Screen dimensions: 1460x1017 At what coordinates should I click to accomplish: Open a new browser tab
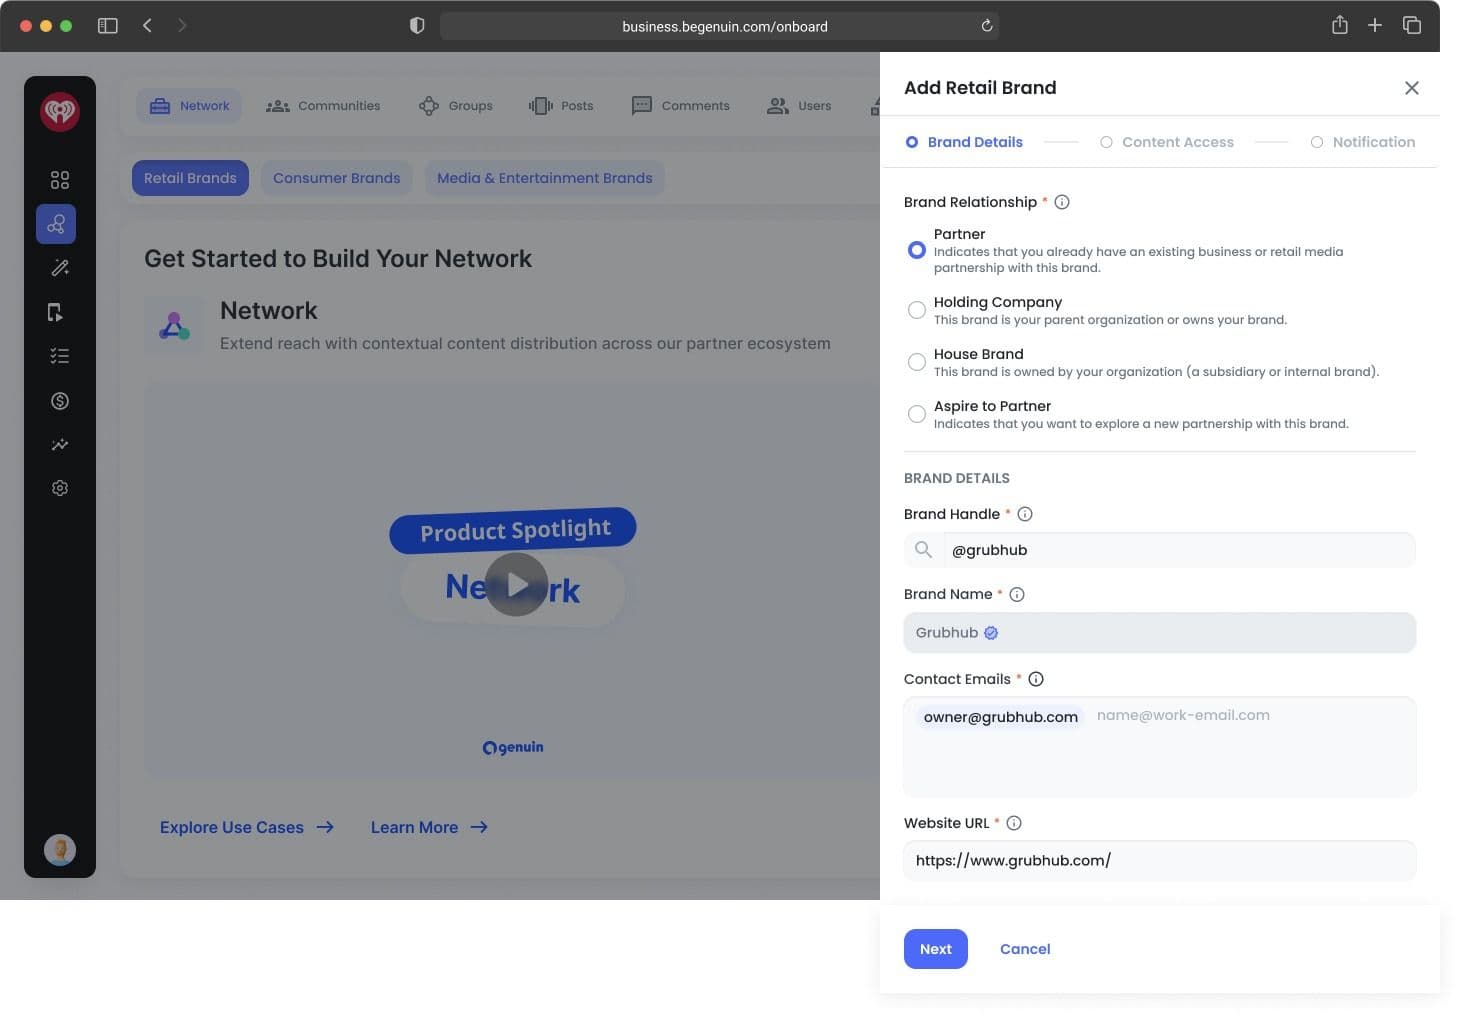tap(1375, 25)
